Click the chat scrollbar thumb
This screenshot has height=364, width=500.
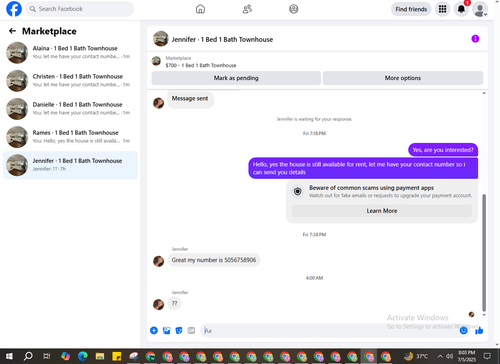pos(484,252)
